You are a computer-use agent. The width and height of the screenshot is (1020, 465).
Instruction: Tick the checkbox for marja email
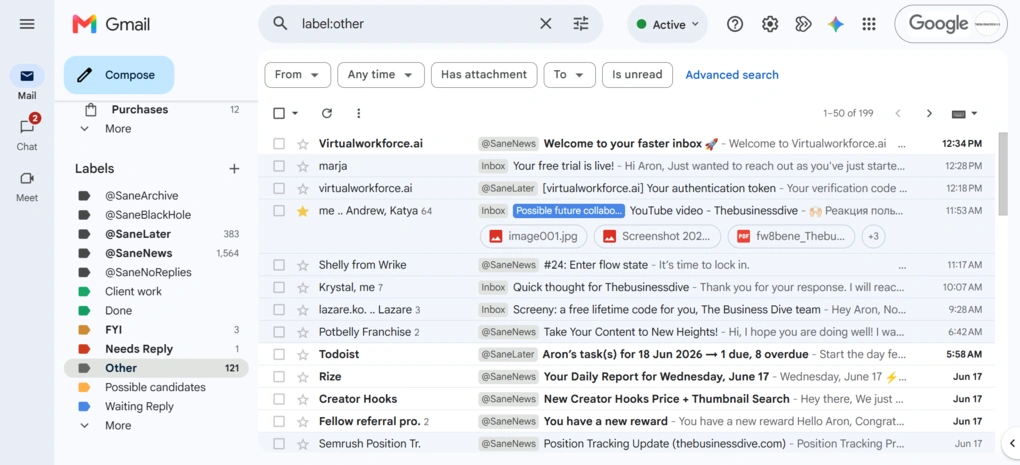(x=279, y=166)
